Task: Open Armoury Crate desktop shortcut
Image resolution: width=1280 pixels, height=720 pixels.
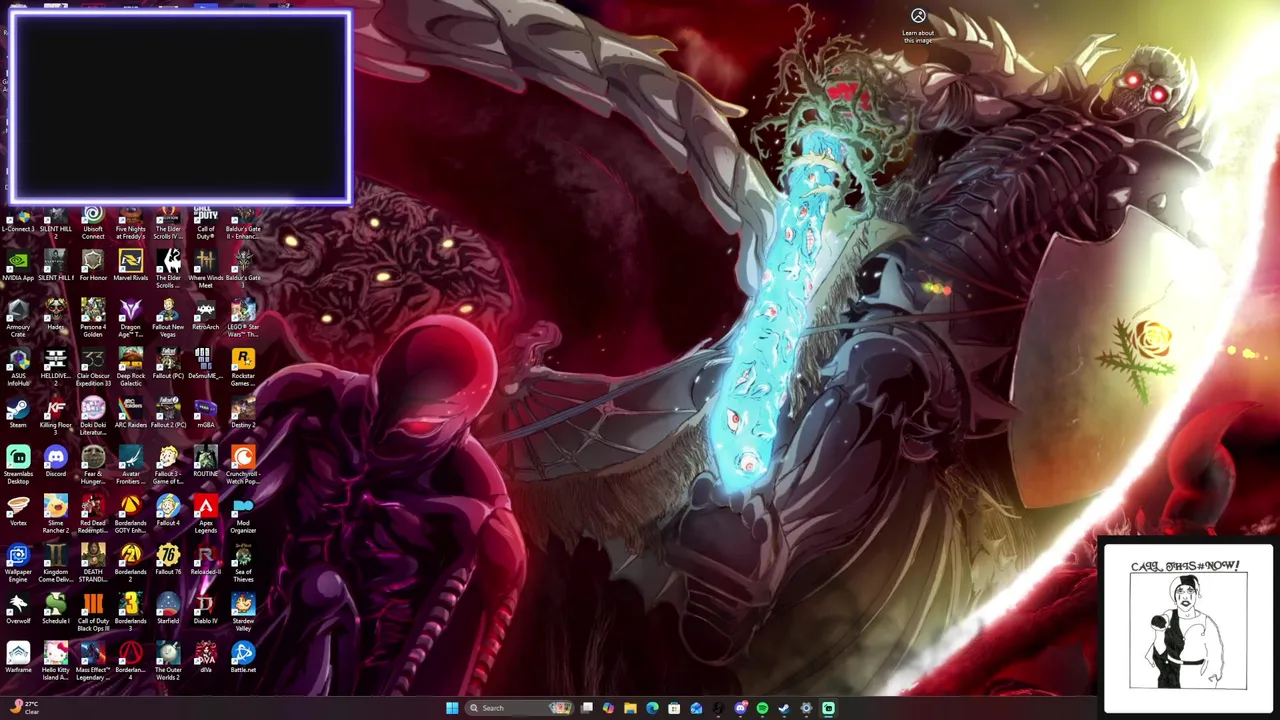Action: (x=18, y=319)
